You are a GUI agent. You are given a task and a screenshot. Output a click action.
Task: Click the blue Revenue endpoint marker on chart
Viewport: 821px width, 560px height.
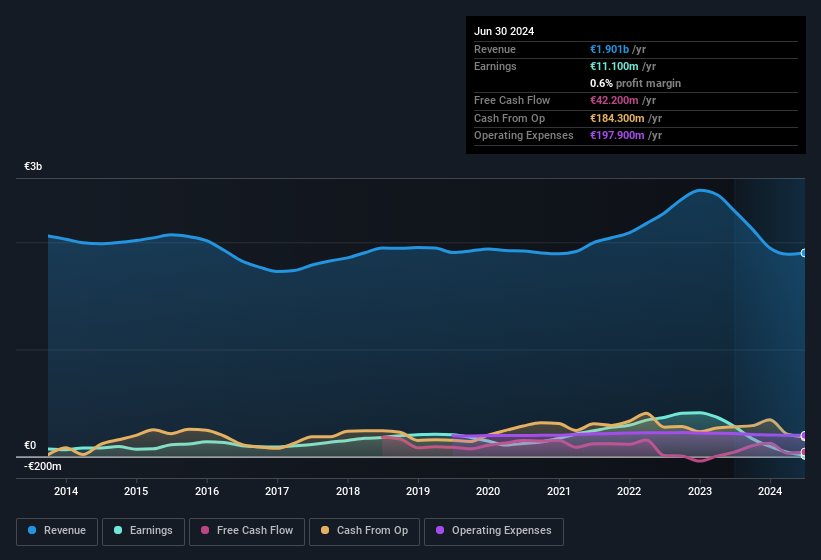click(804, 253)
